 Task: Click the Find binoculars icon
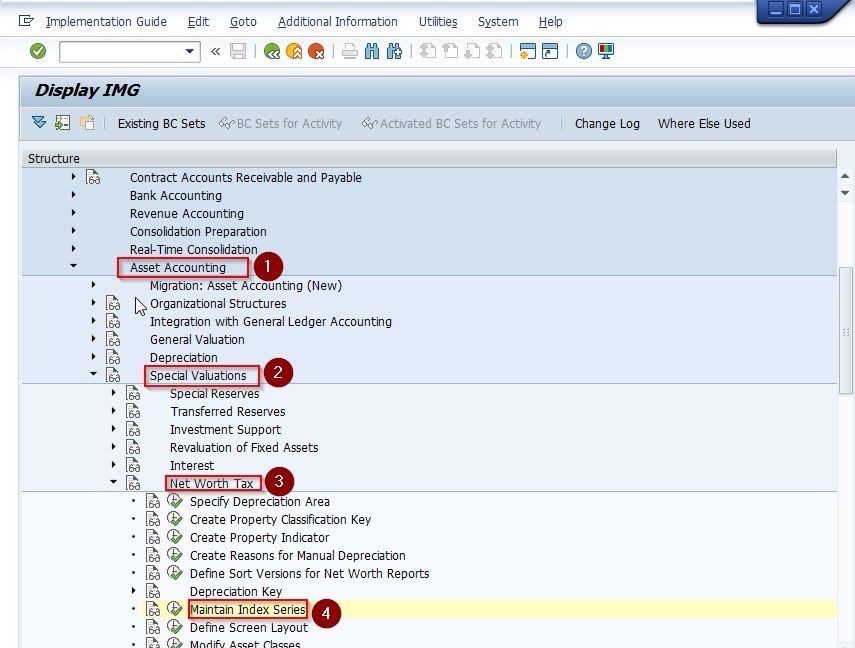coord(372,51)
